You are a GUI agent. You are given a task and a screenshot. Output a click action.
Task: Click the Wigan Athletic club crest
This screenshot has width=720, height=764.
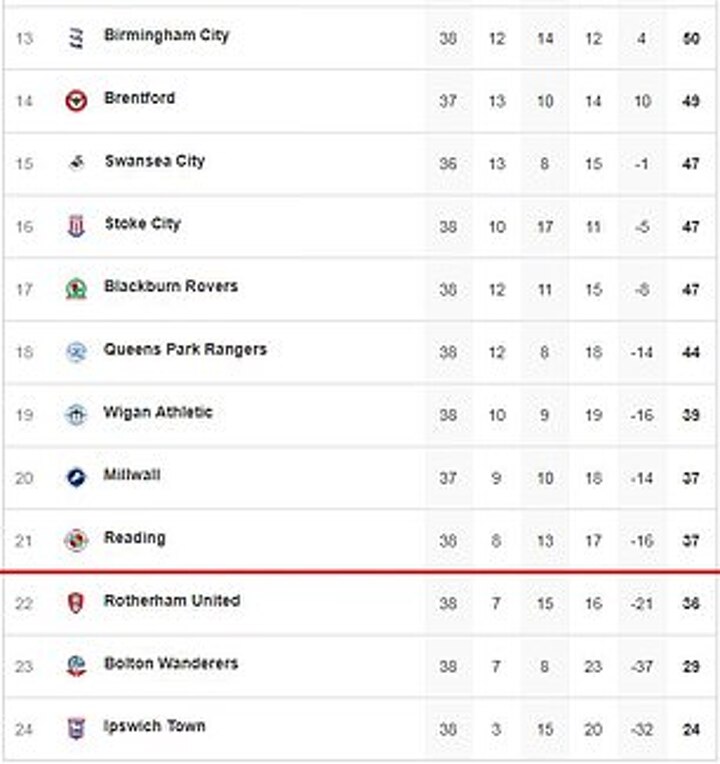click(76, 415)
